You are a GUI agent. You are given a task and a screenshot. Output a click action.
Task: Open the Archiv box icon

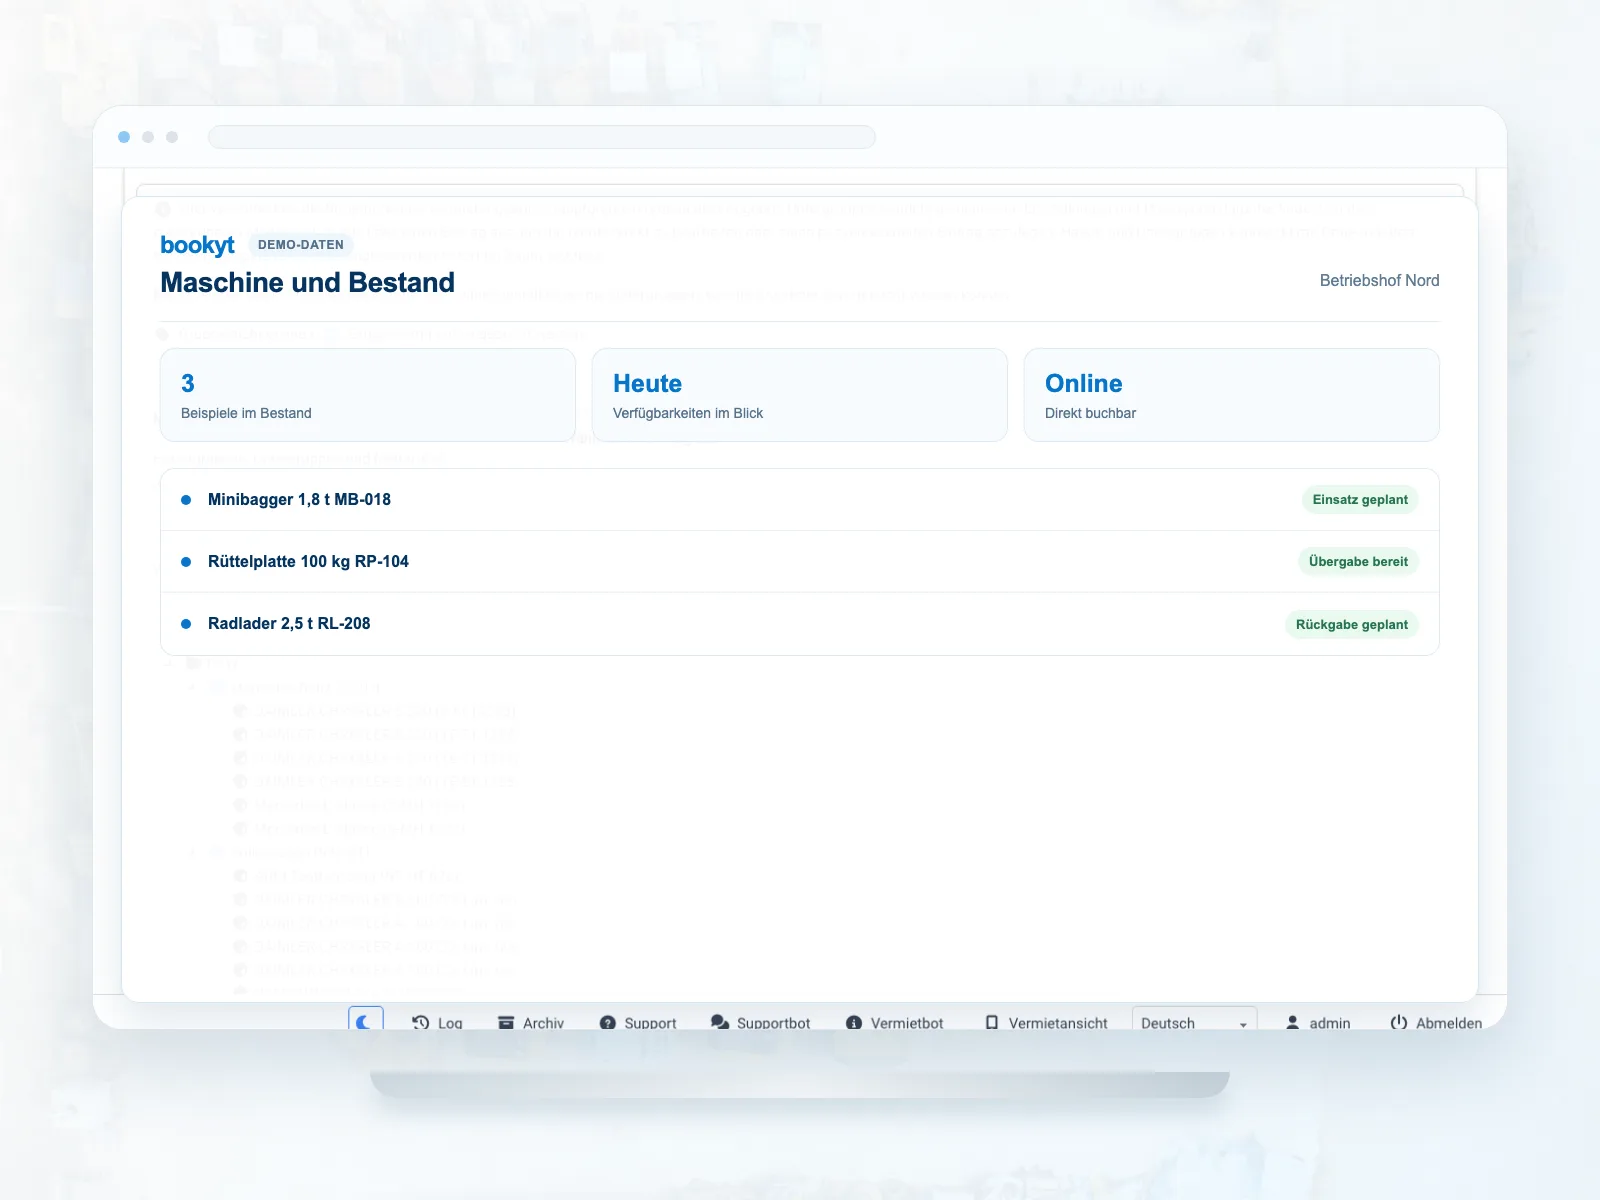506,1022
